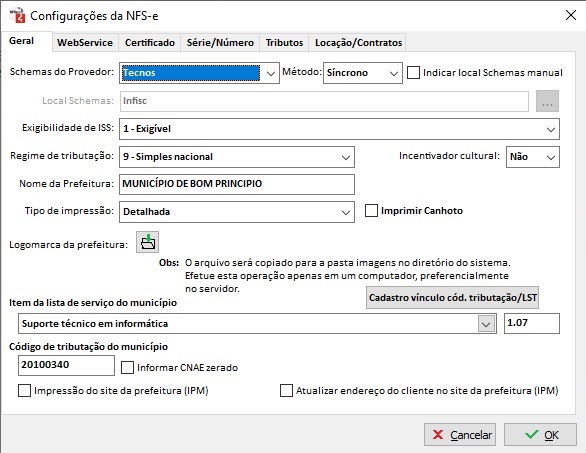Viewport: 586px width, 453px height.
Task: Click the Local Schemas field showing Infisc
Action: pyautogui.click(x=324, y=101)
